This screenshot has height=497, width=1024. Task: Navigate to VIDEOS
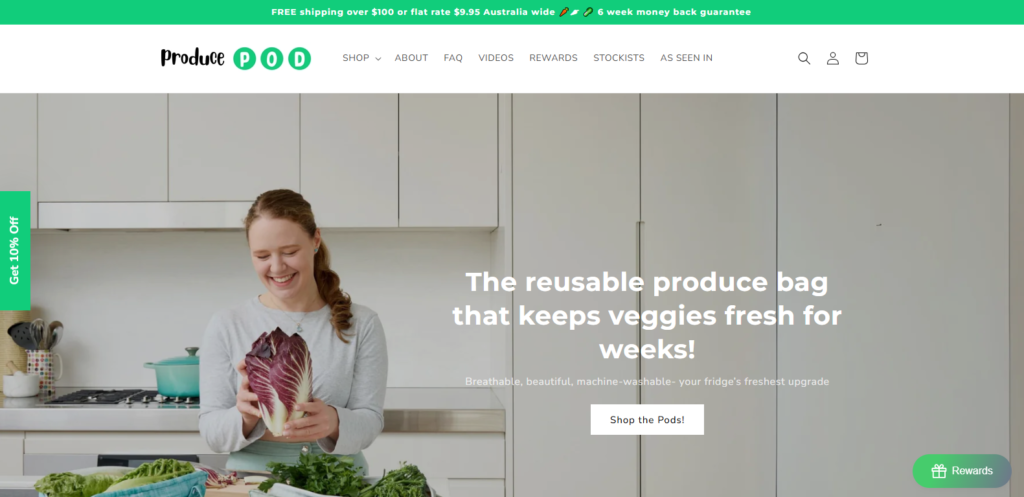tap(496, 58)
